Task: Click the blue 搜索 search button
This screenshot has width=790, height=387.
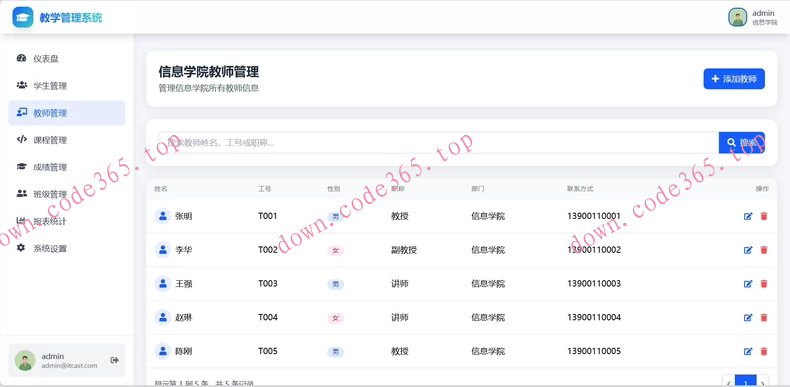Action: 742,143
